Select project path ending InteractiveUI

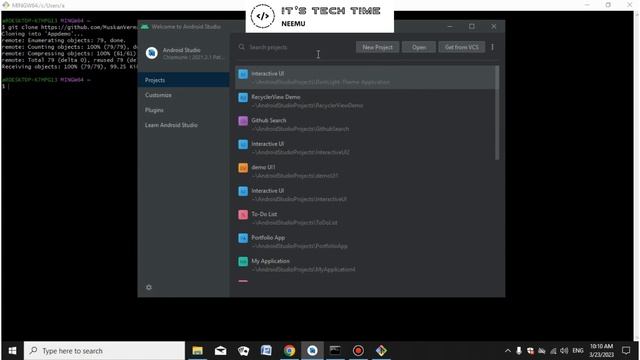click(x=299, y=199)
